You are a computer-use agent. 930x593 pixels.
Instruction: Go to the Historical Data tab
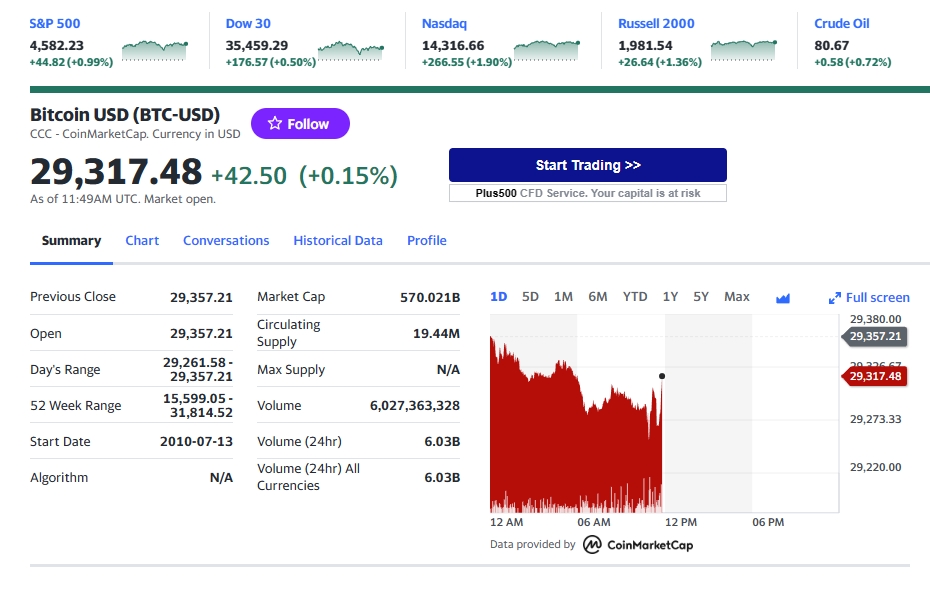pos(338,241)
